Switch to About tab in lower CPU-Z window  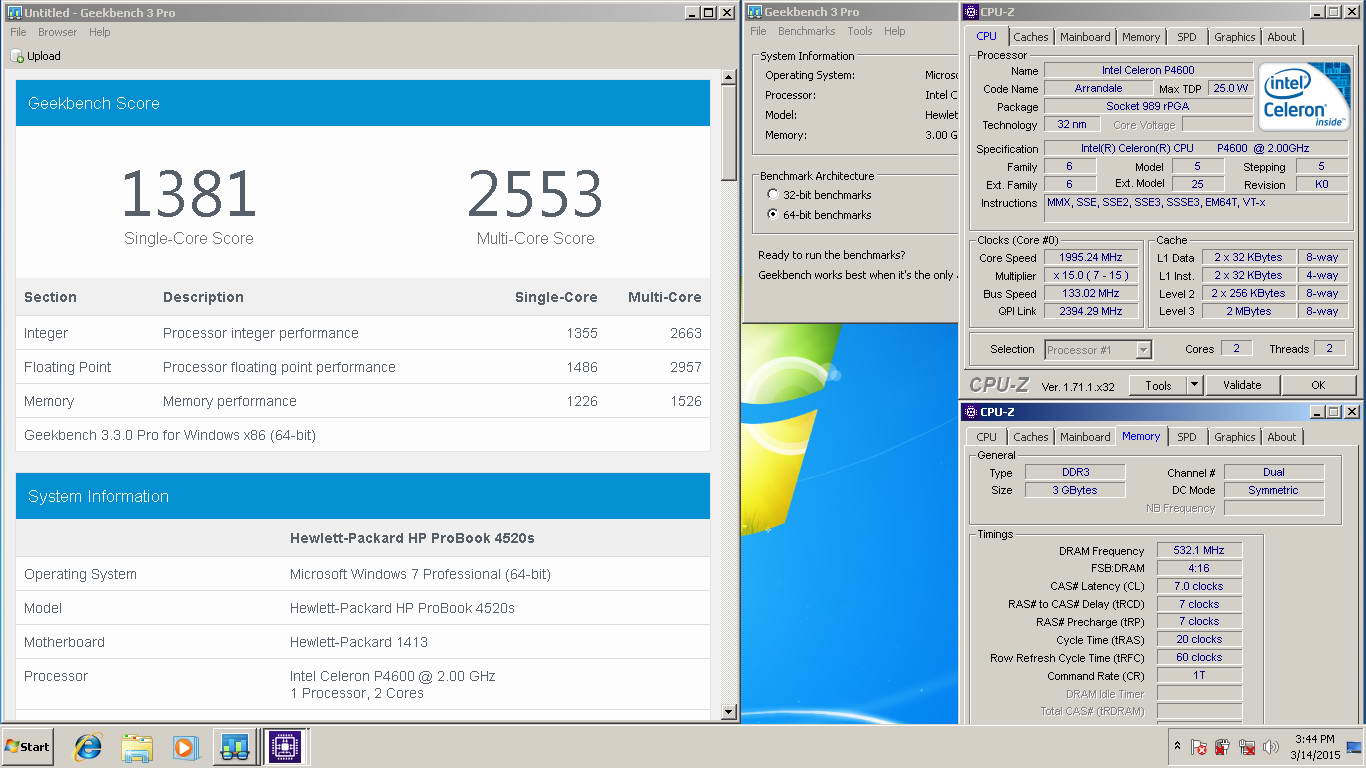1282,437
